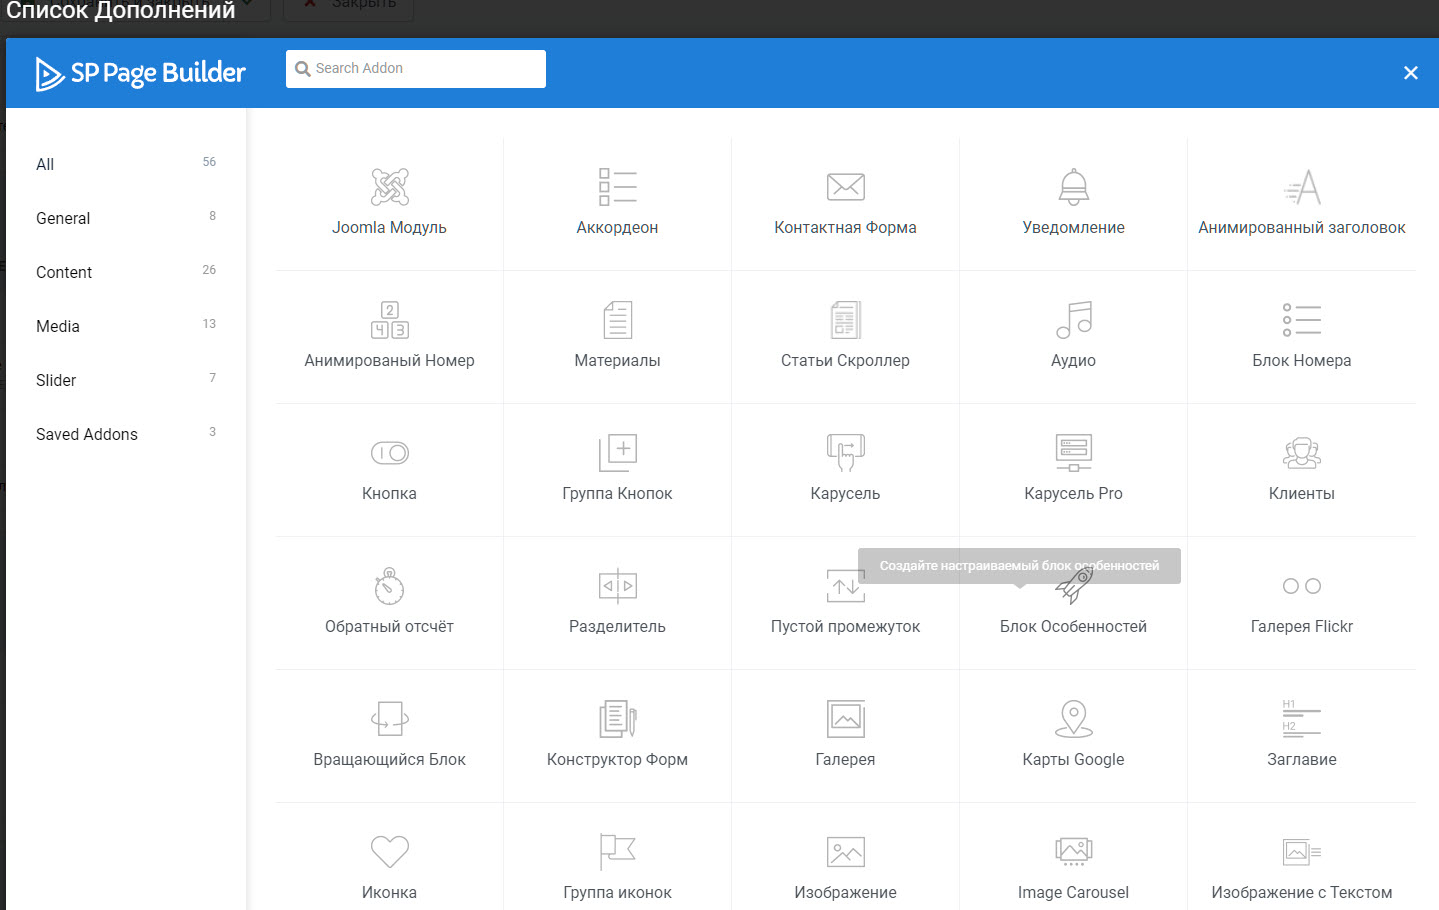Viewport: 1439px width, 910px height.
Task: Choose the Заглавие heading icon
Action: (x=1302, y=718)
